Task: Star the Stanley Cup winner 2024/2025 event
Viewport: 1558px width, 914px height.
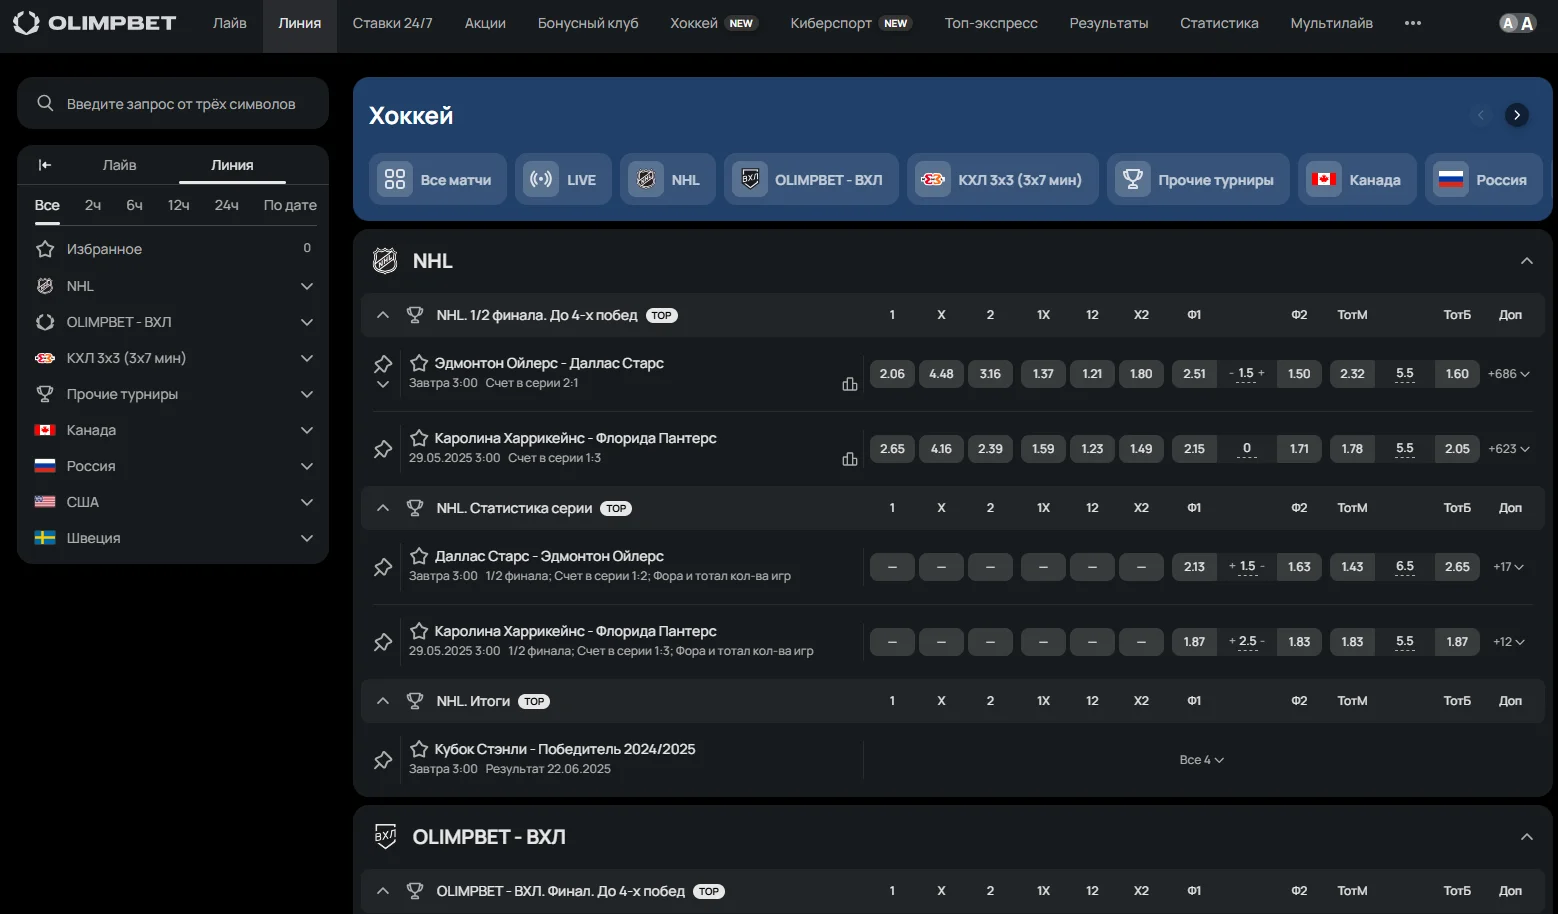Action: click(419, 749)
